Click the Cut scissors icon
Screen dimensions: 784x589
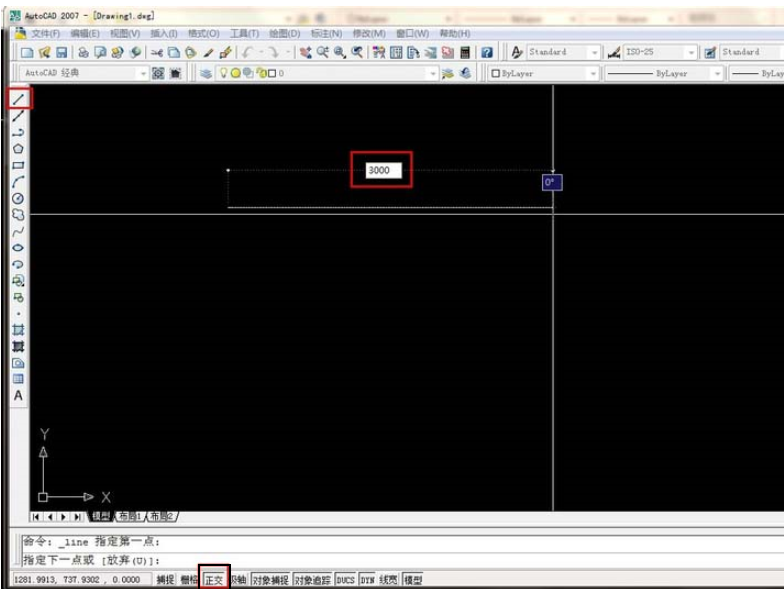(157, 52)
